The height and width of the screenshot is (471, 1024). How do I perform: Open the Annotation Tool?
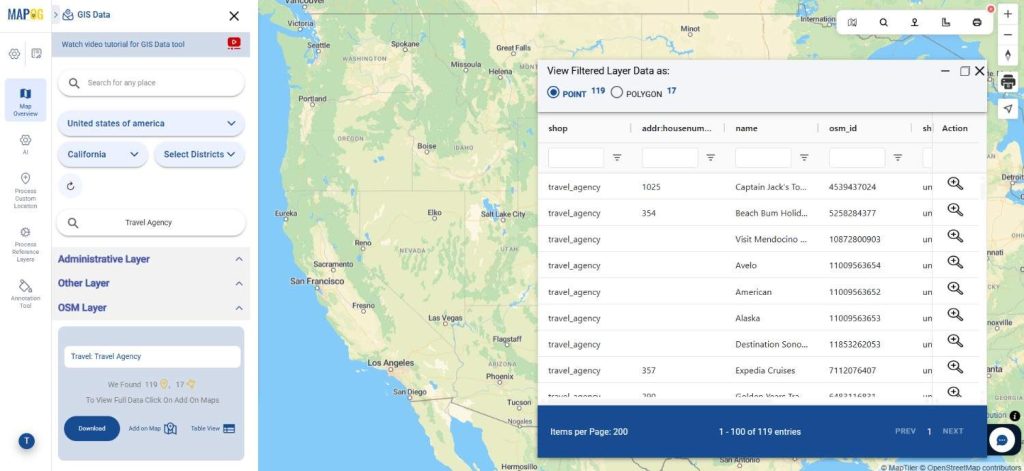pyautogui.click(x=25, y=293)
